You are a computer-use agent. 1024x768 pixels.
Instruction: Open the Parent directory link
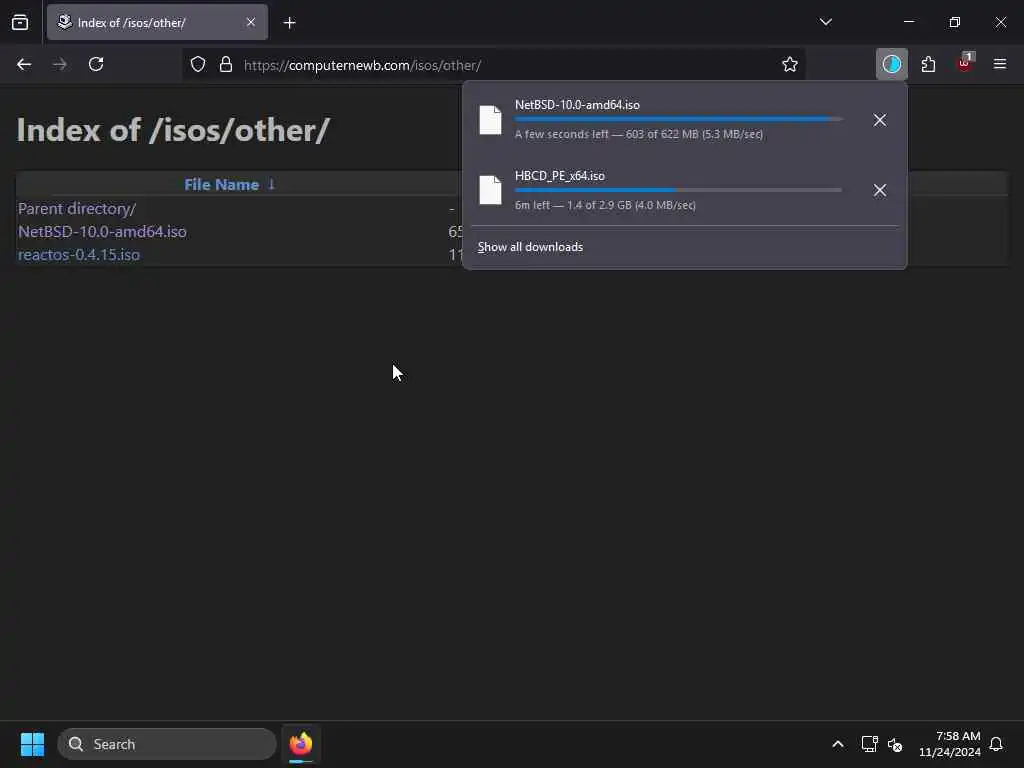[x=77, y=208]
